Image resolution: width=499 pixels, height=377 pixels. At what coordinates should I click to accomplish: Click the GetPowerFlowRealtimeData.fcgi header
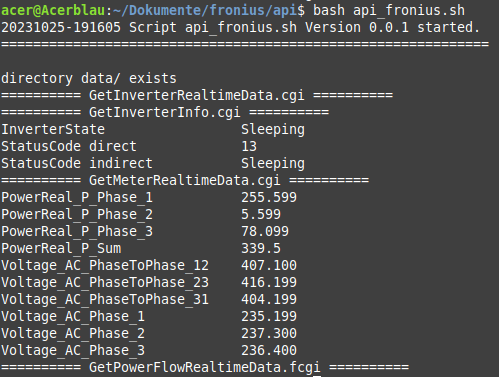point(205,368)
